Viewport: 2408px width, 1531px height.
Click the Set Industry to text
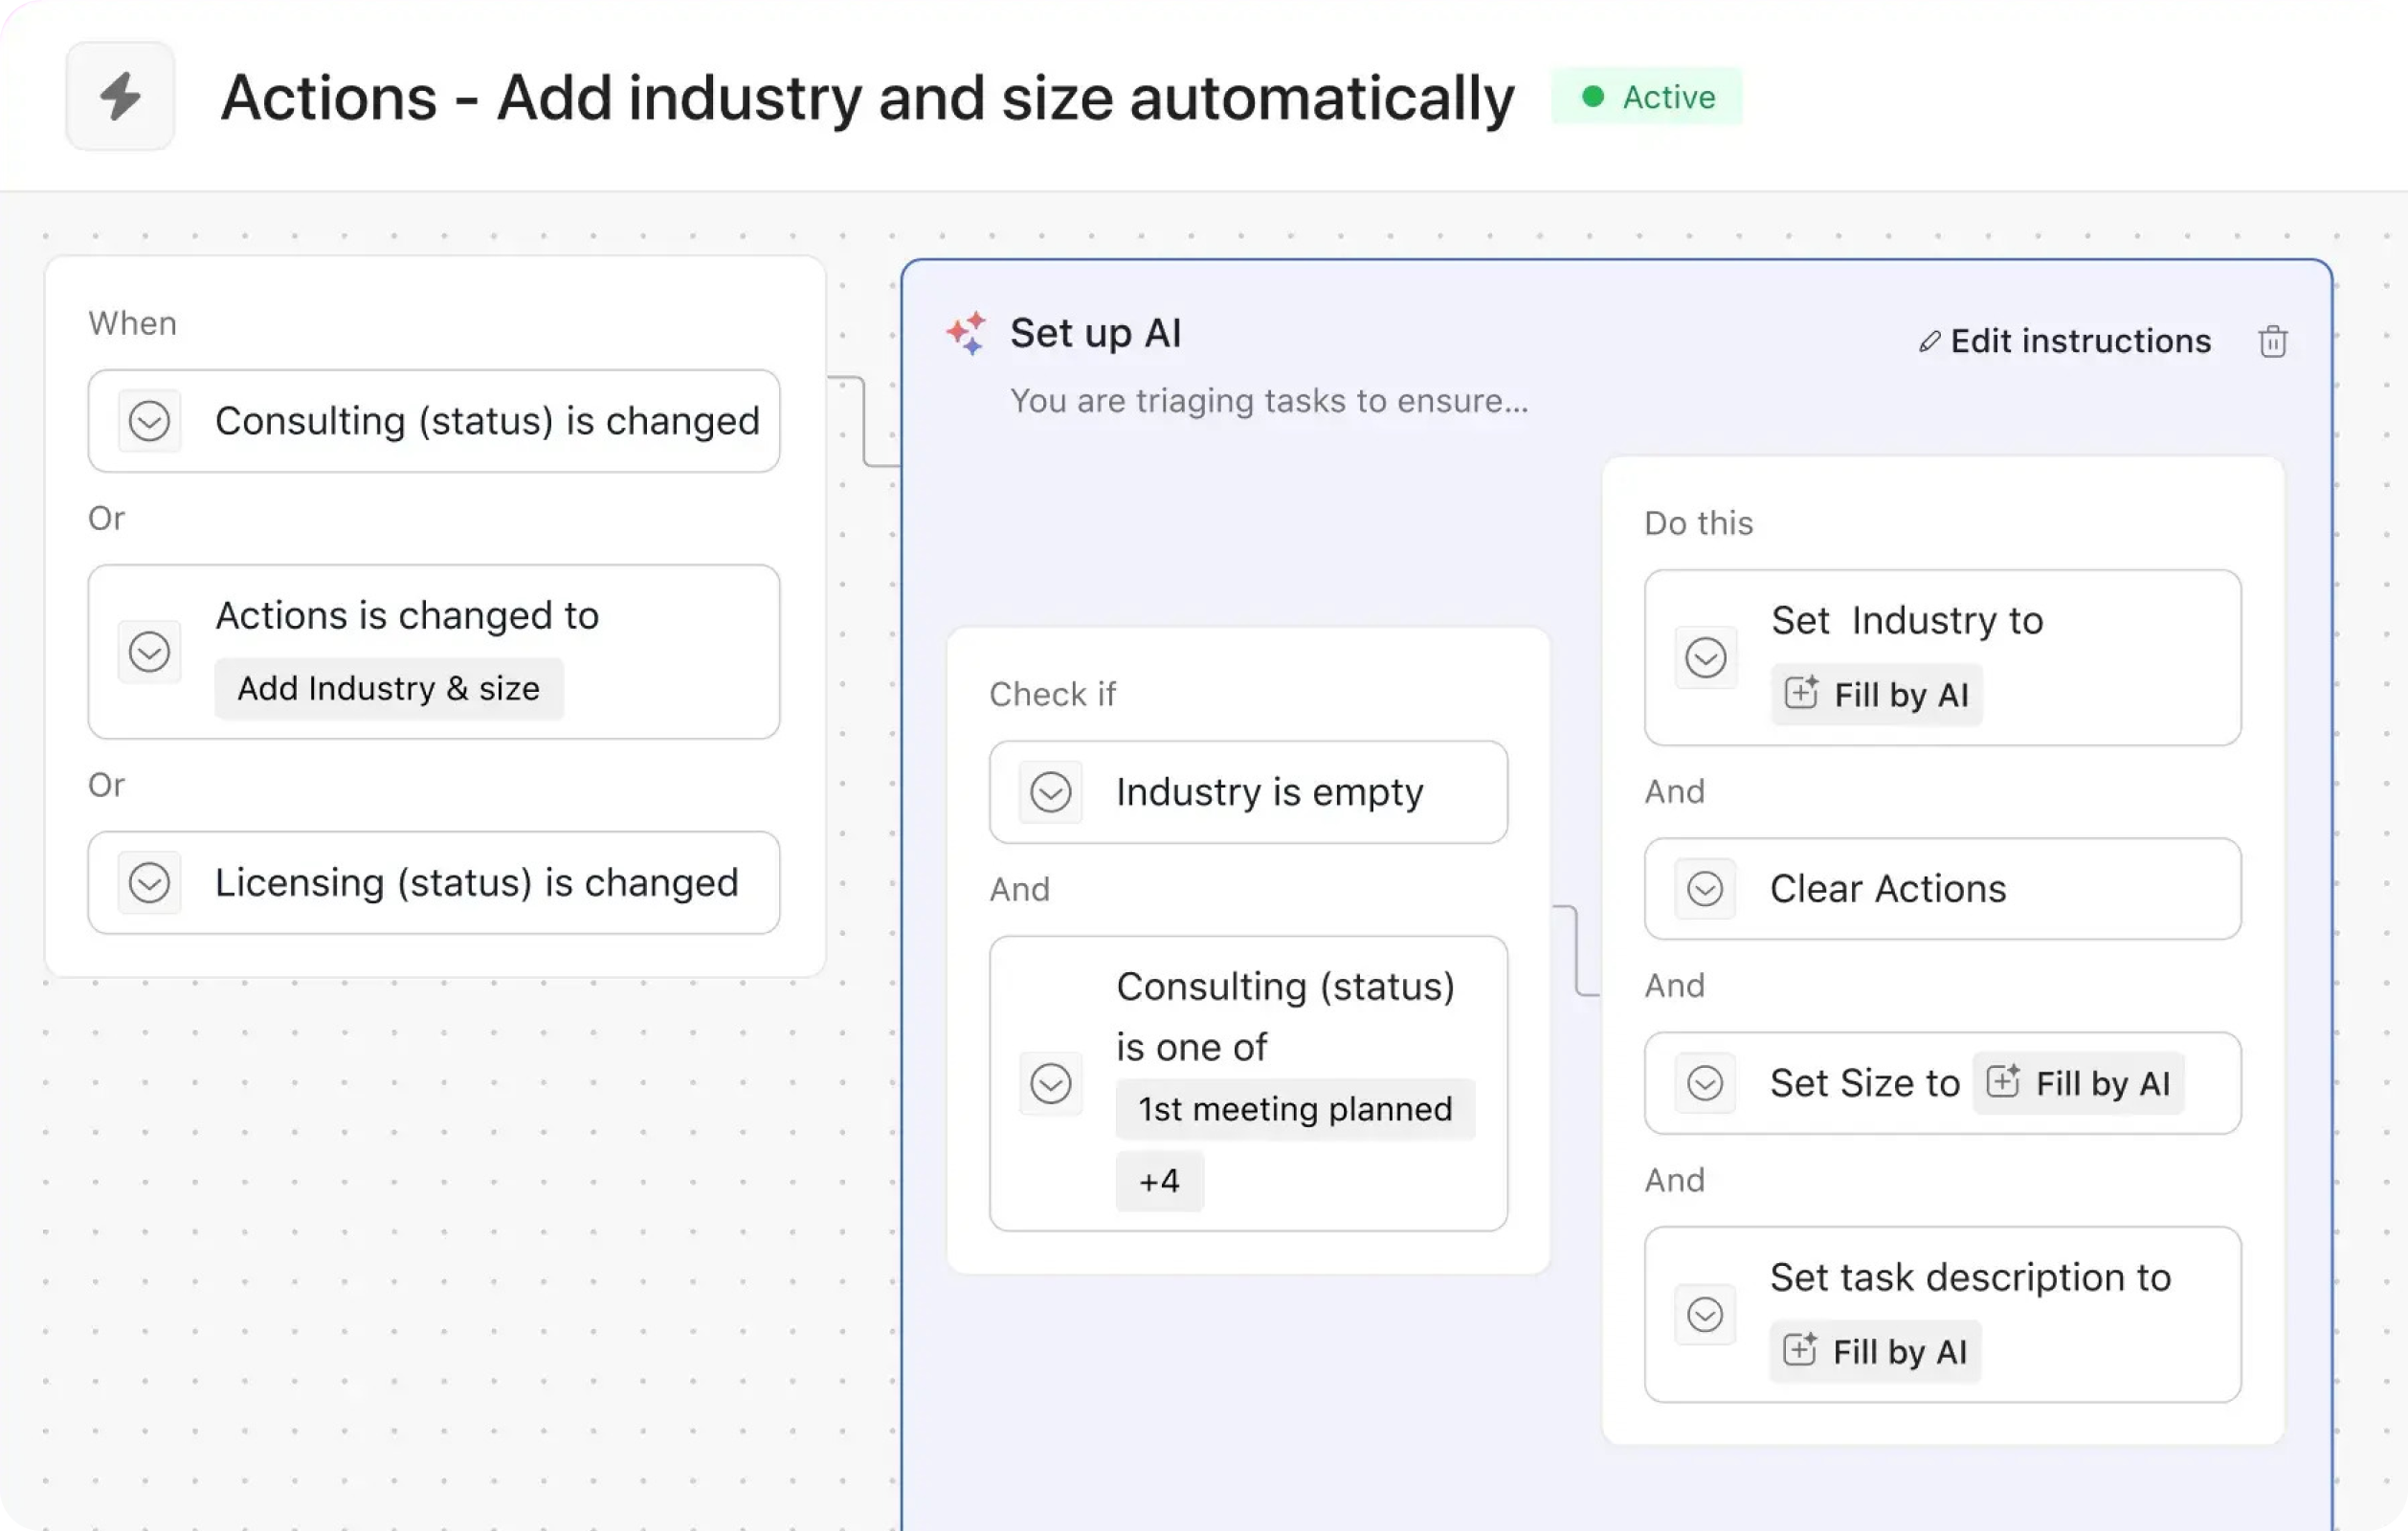(1907, 620)
